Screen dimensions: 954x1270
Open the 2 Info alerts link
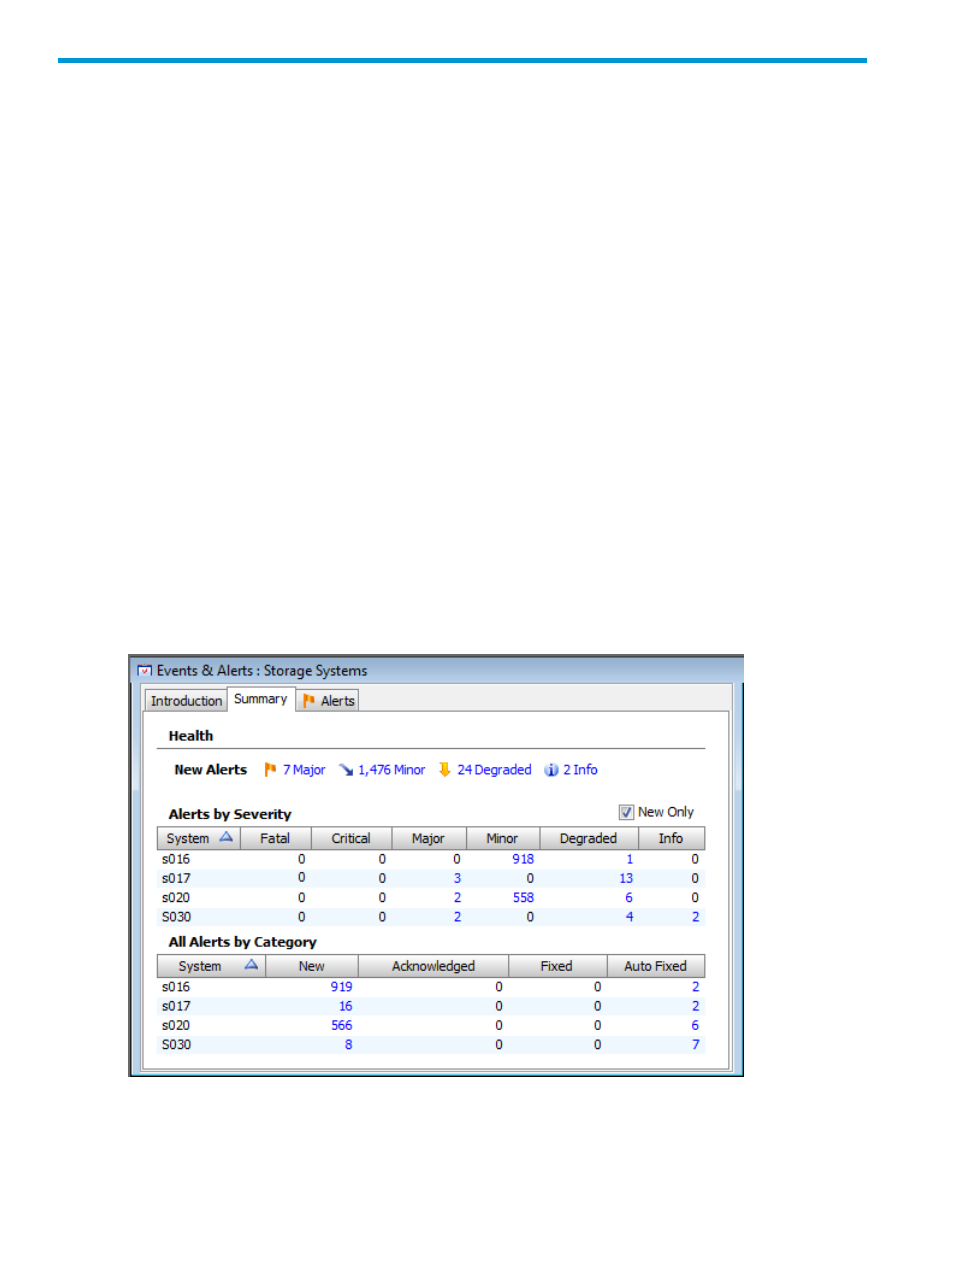pyautogui.click(x=580, y=770)
